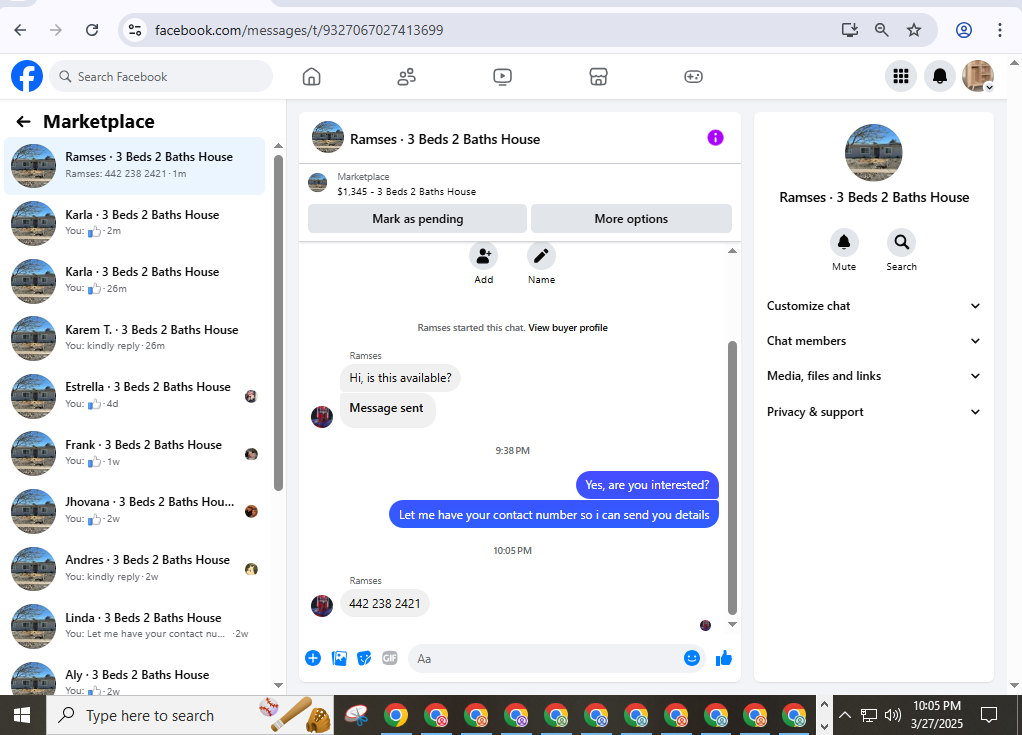Image resolution: width=1022 pixels, height=735 pixels.
Task: Expand Chat members section
Action: (x=873, y=341)
